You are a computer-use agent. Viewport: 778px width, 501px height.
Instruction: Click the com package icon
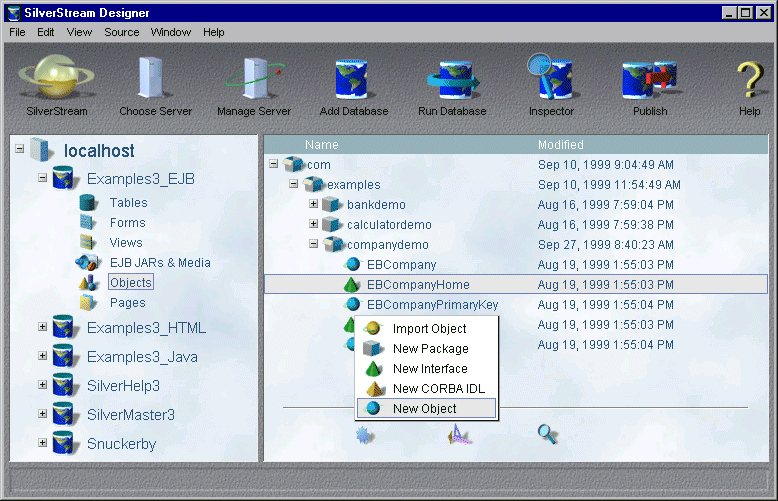(293, 164)
